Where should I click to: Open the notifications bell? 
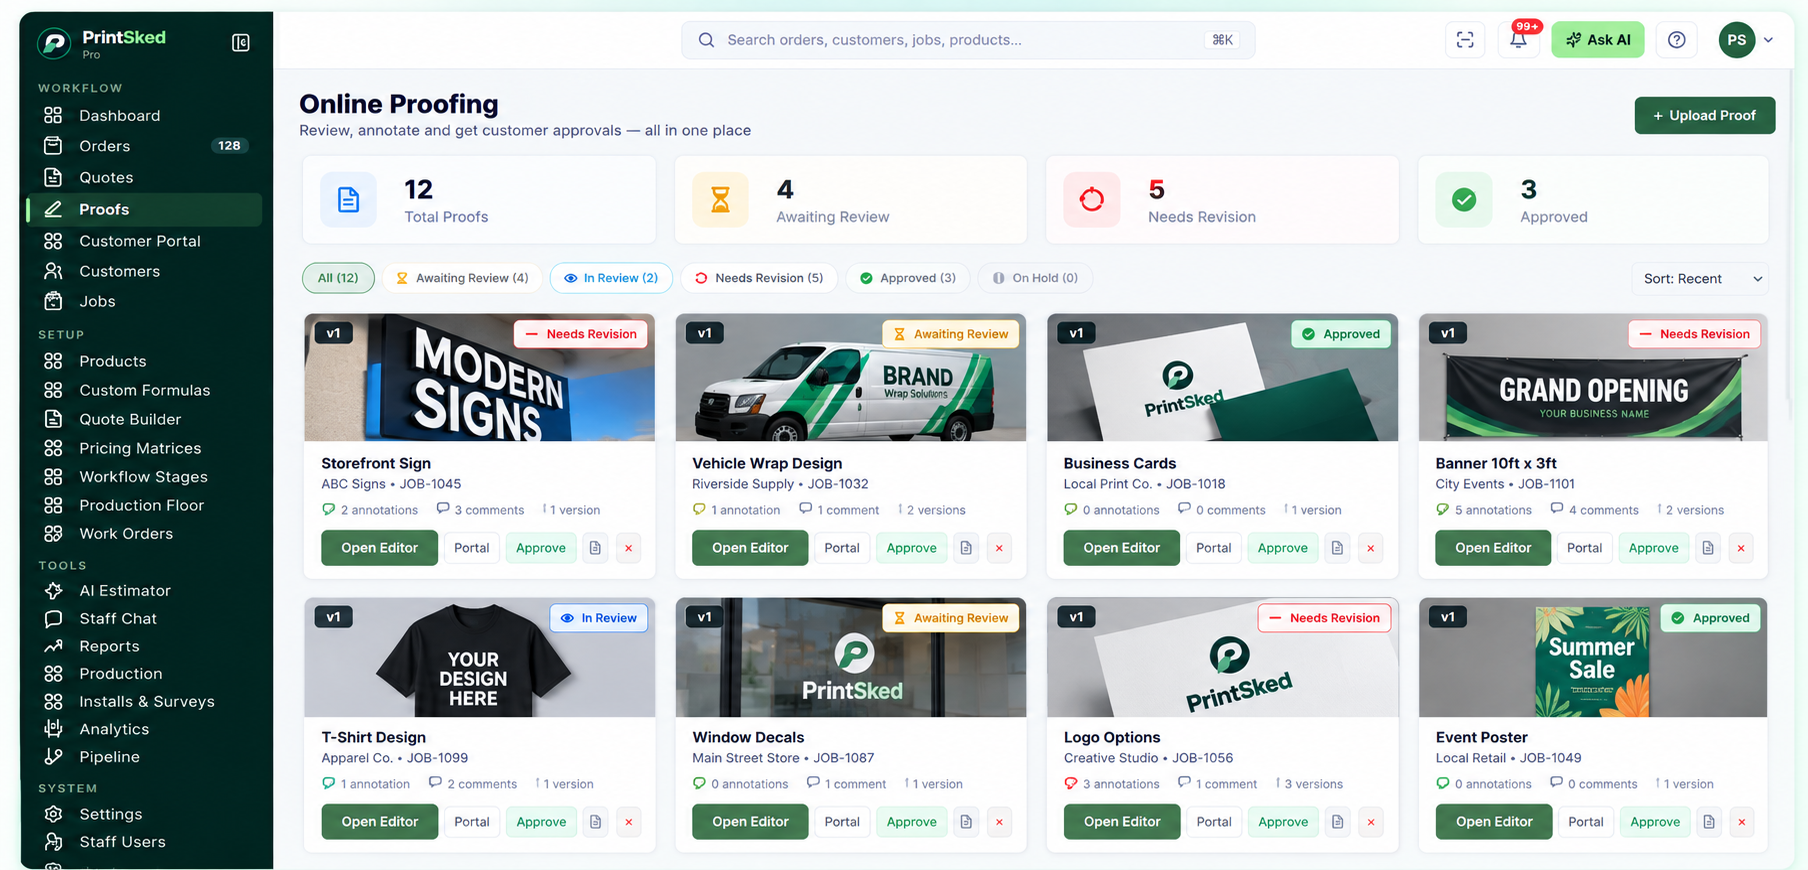[x=1518, y=40]
